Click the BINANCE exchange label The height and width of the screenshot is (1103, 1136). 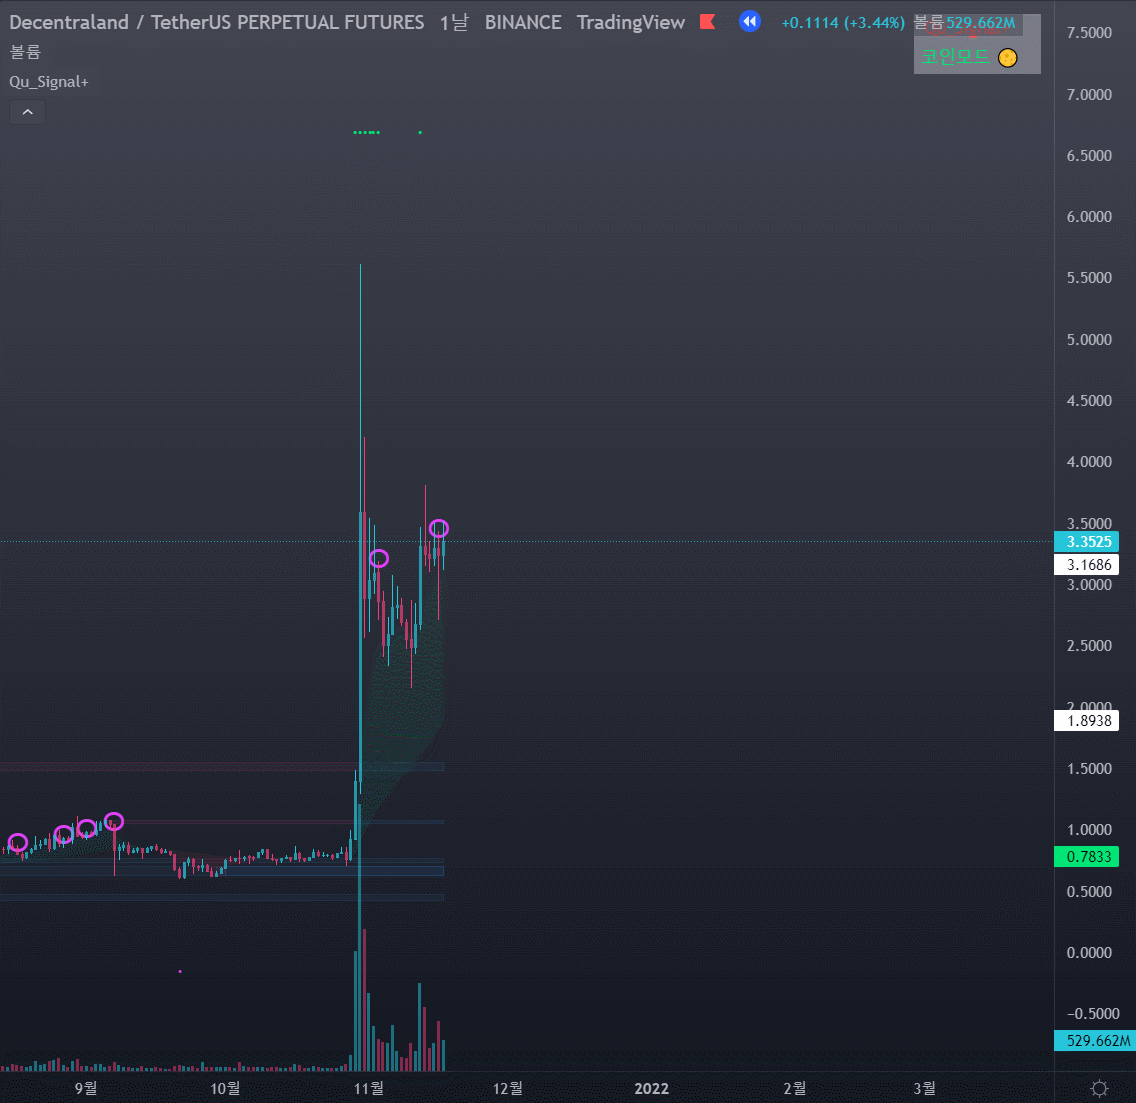point(523,22)
